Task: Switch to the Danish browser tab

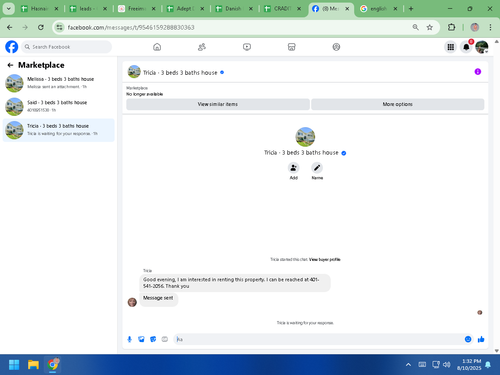Action: pos(234,9)
